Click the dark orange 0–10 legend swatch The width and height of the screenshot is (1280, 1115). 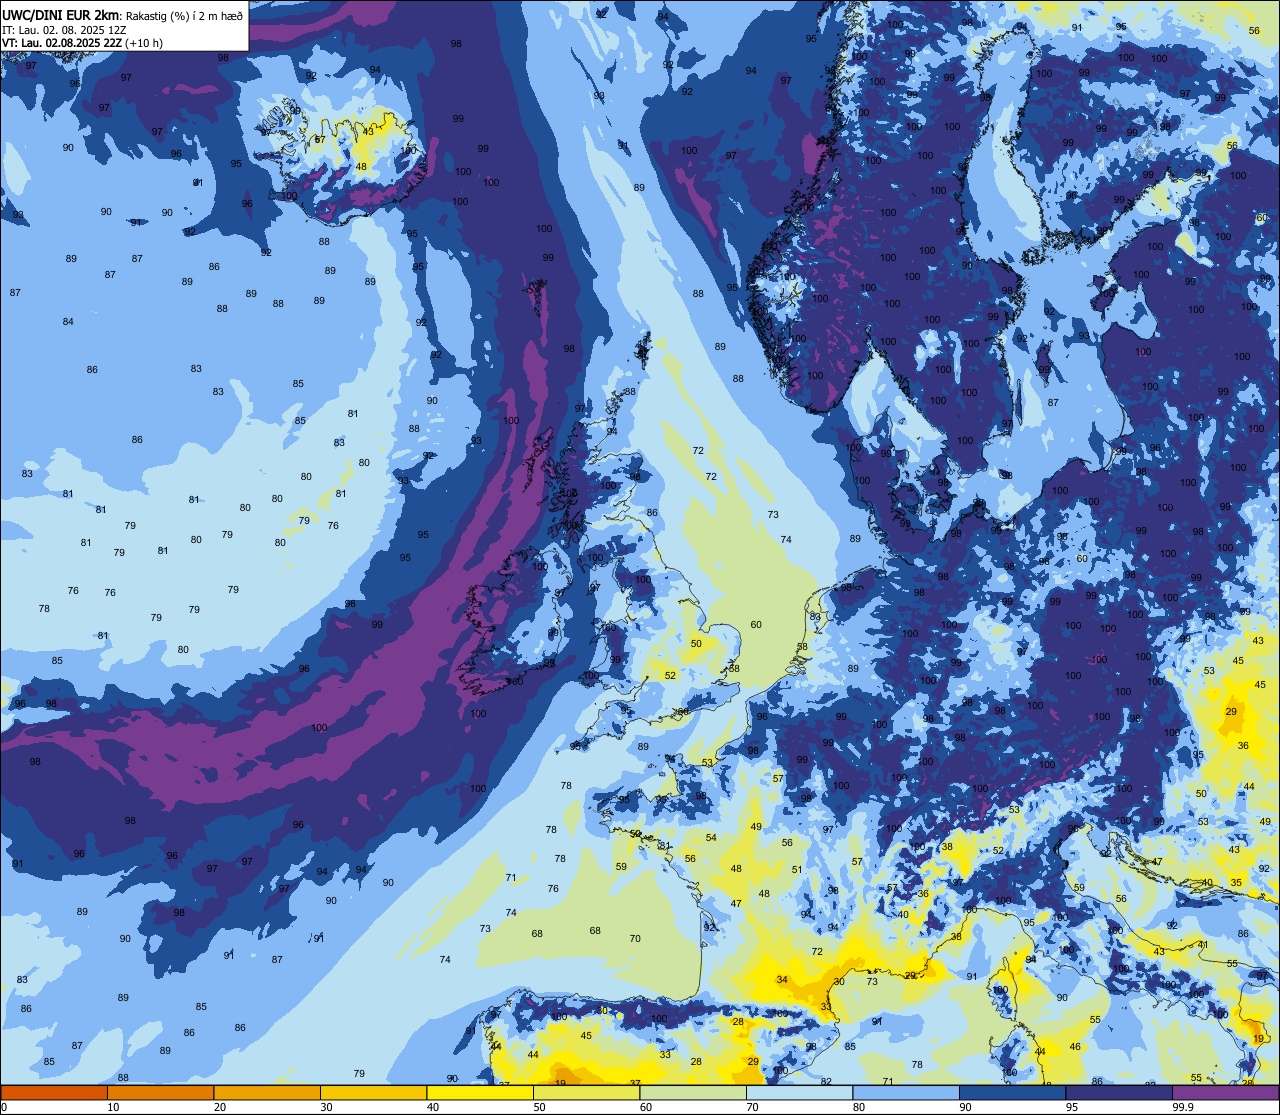click(x=54, y=1092)
